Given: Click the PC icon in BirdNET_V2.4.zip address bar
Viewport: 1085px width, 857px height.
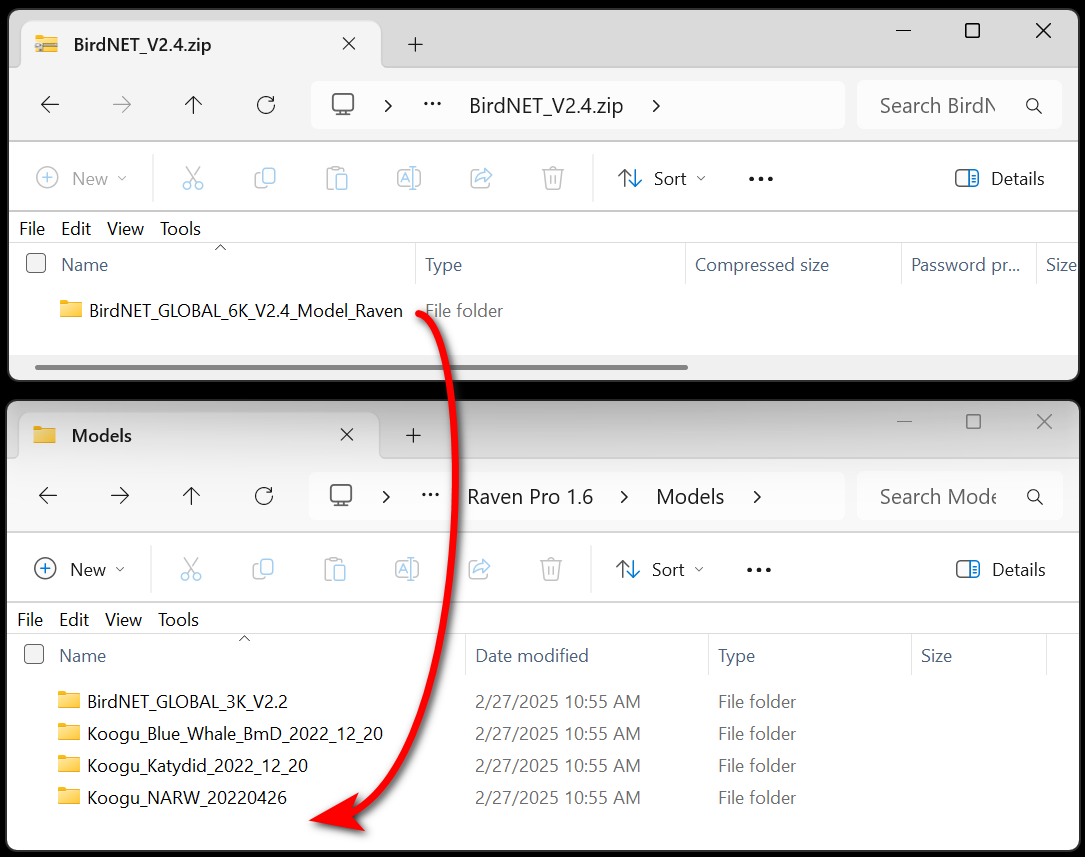Looking at the screenshot, I should click(343, 104).
